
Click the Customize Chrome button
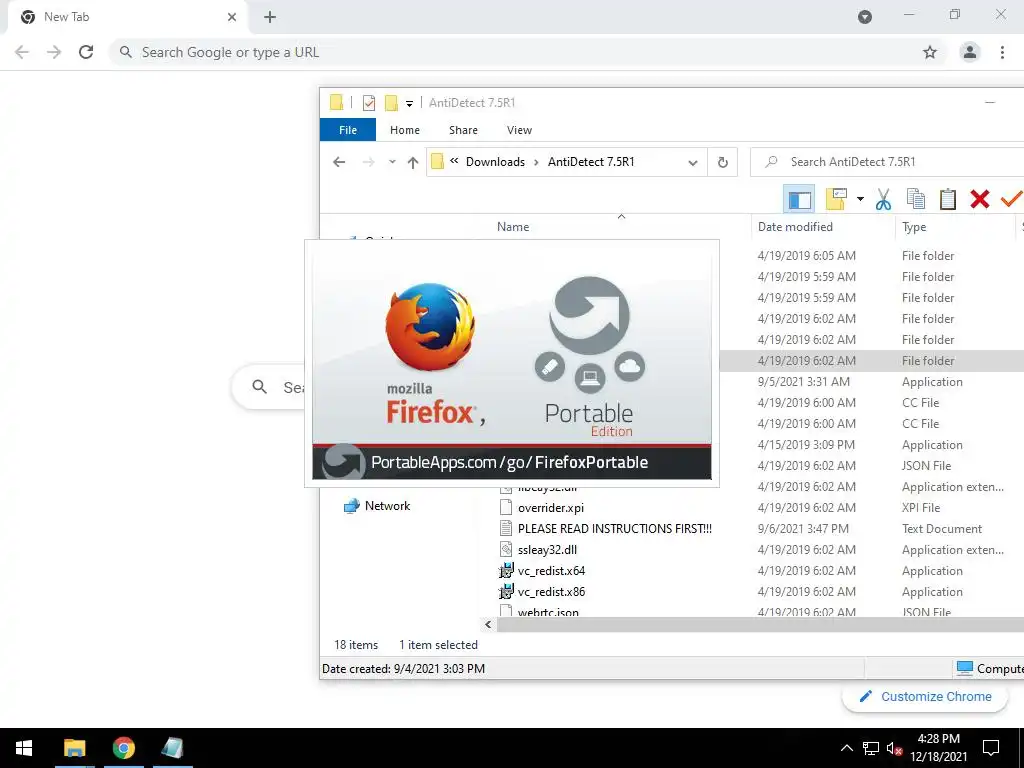tap(924, 697)
